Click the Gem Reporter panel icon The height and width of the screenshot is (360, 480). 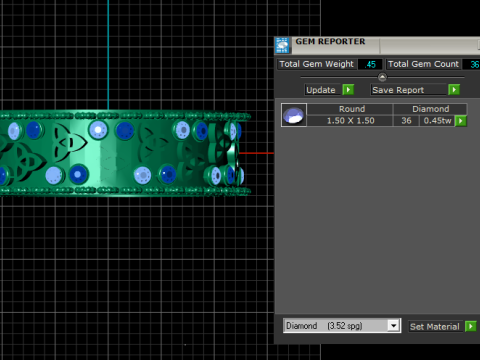[x=282, y=45]
